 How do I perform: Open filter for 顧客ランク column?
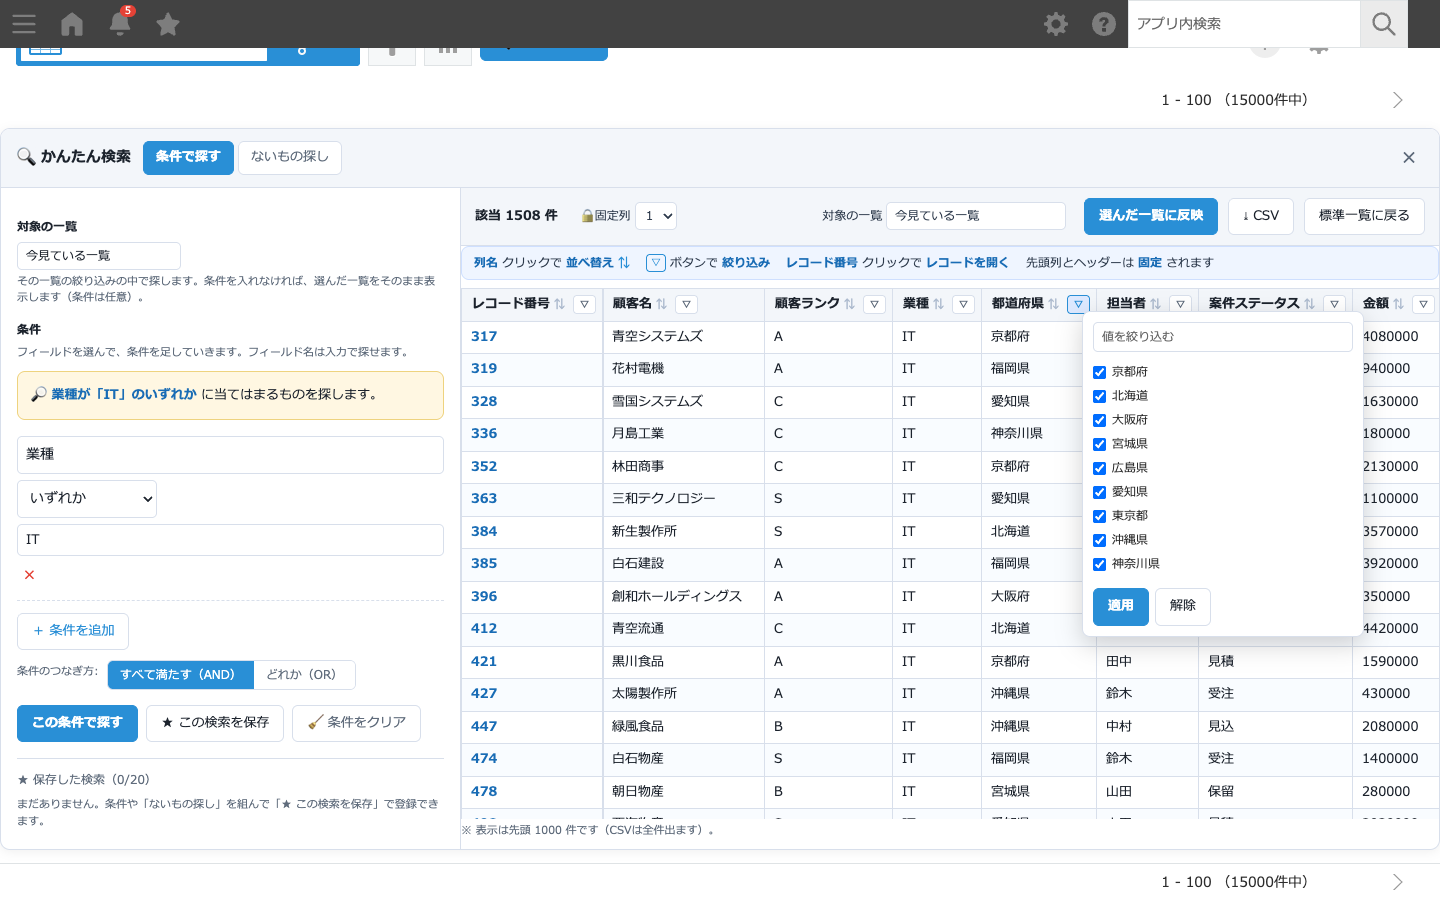coord(874,304)
